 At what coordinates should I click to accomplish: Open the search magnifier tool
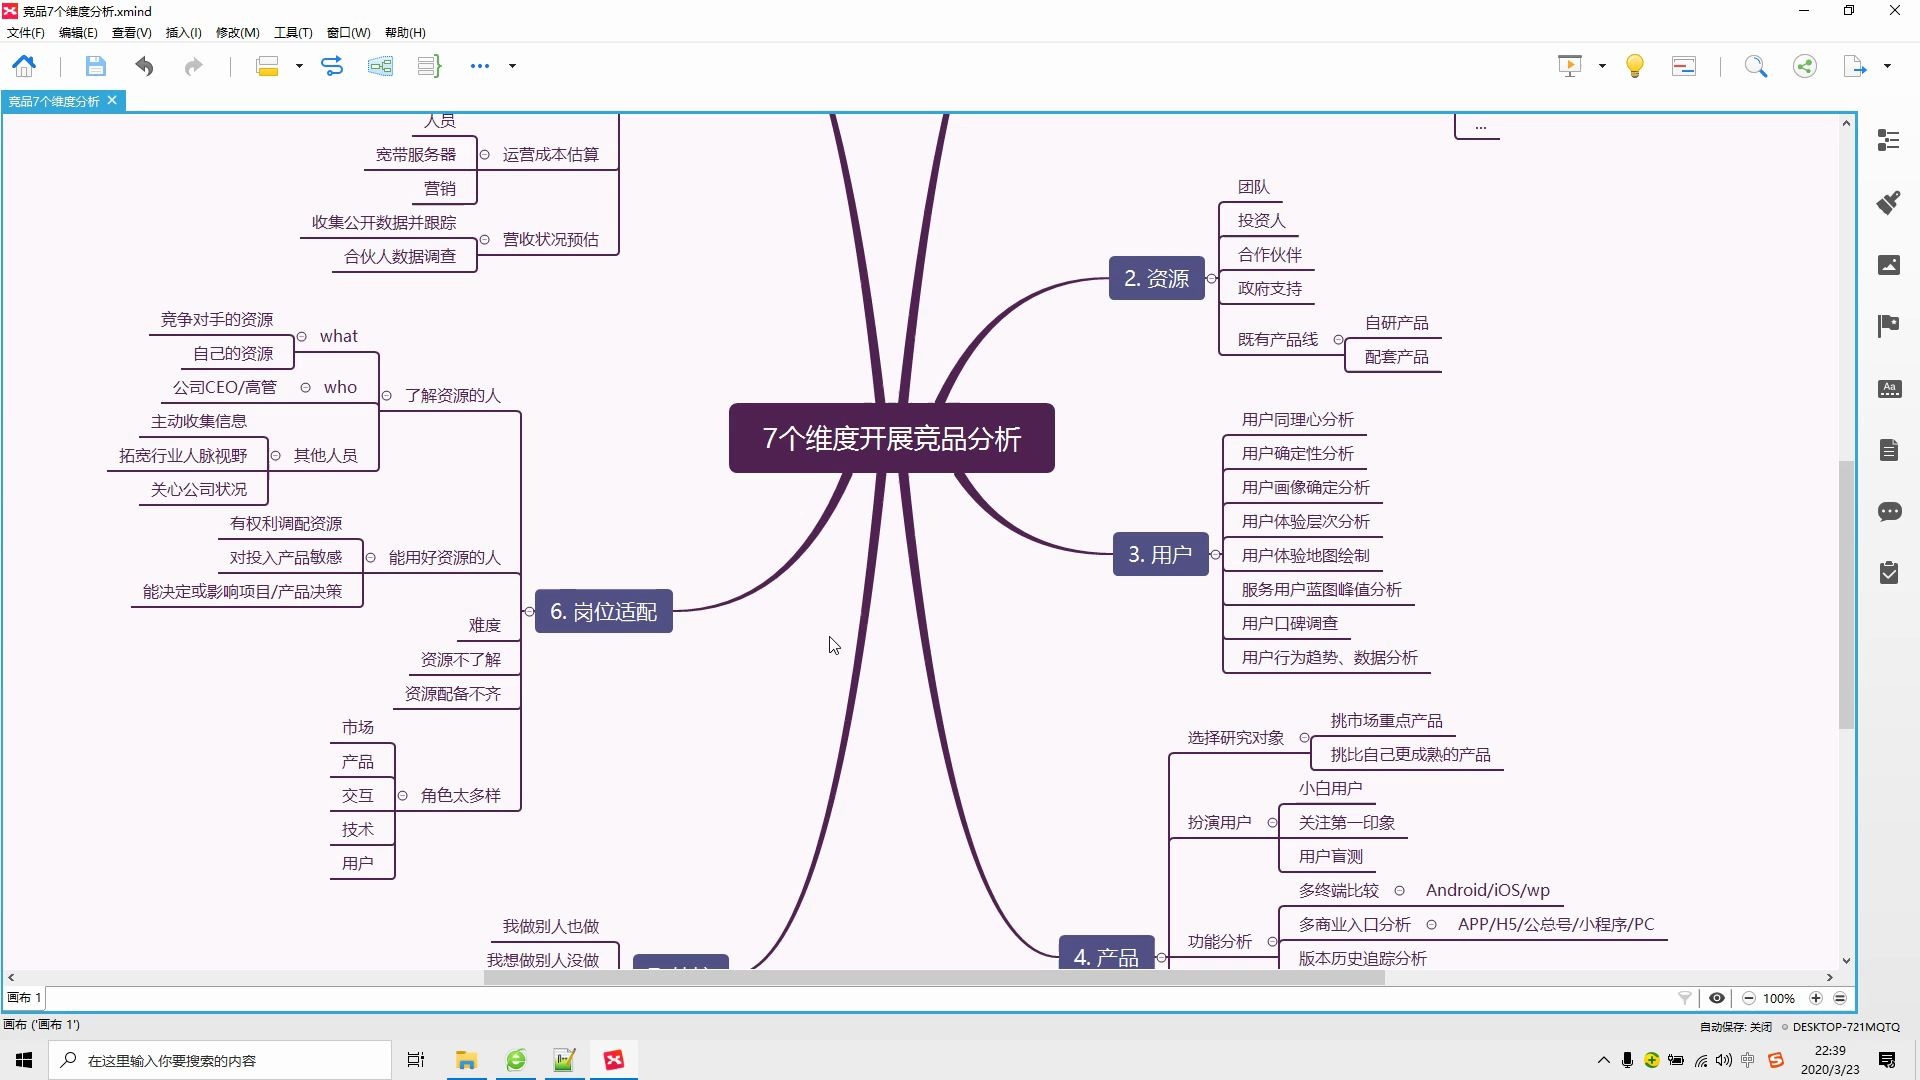(x=1756, y=66)
